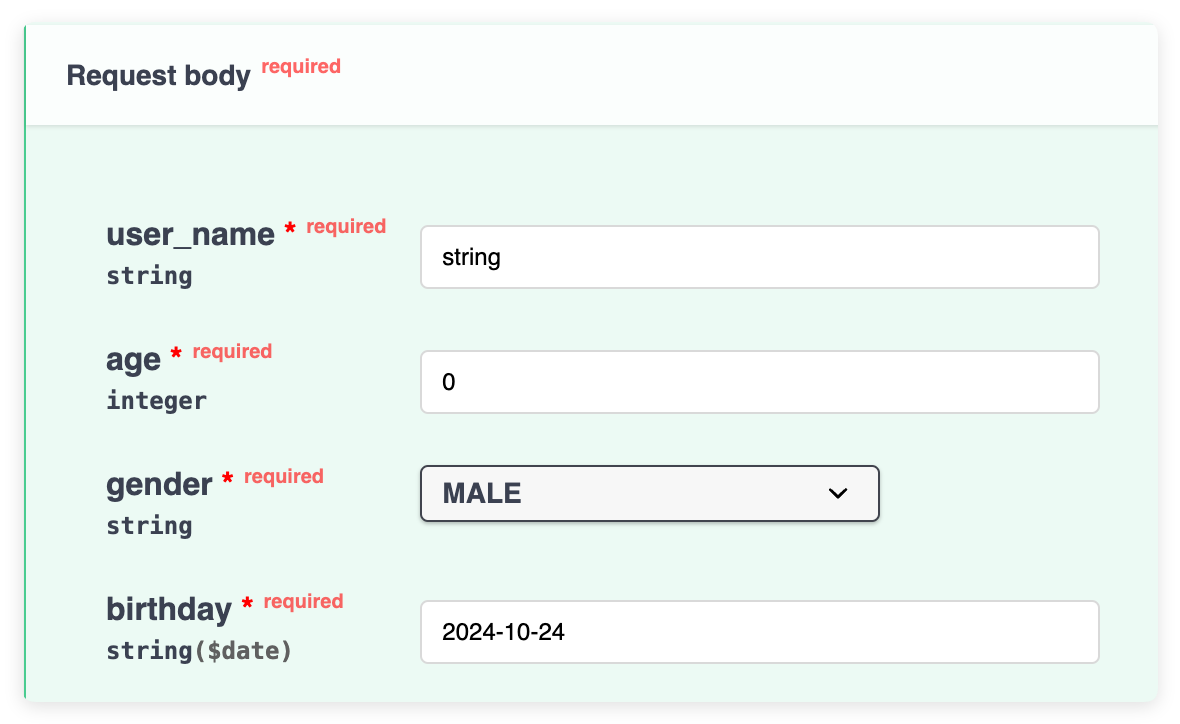The image size is (1180, 724).
Task: Expand the gender selection combo box
Action: coord(650,493)
